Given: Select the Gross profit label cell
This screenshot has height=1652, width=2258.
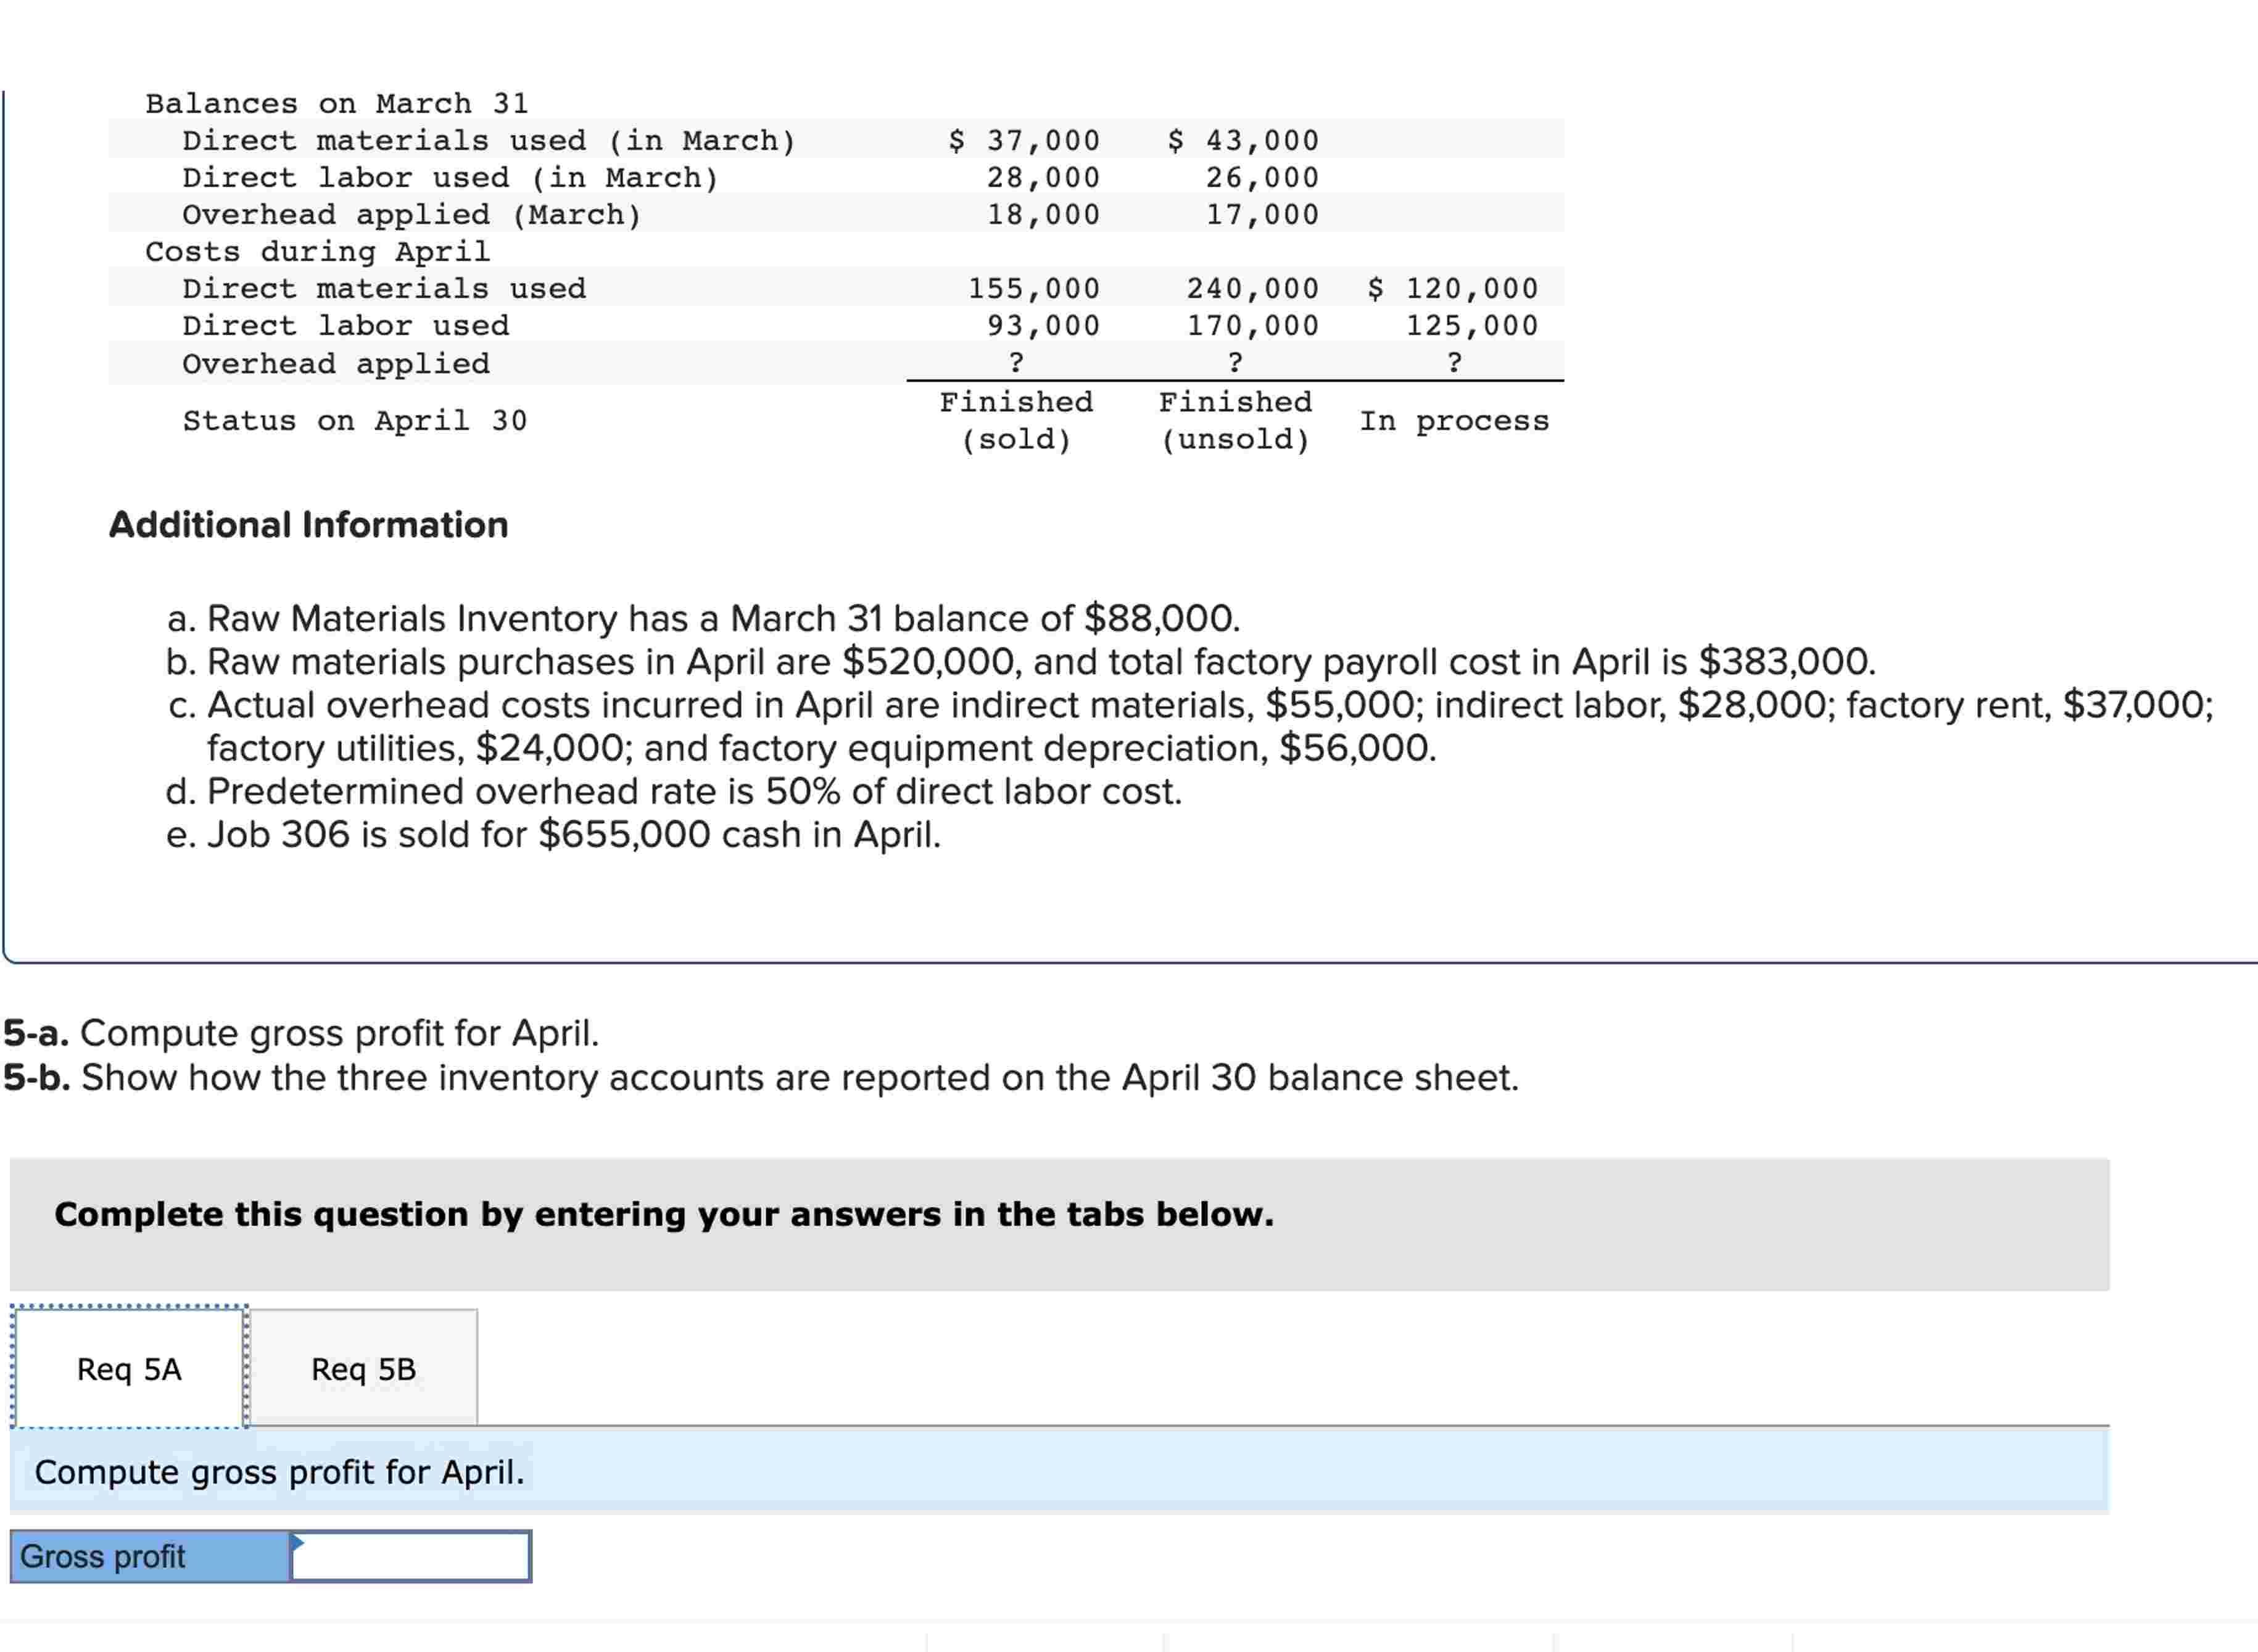Looking at the screenshot, I should tap(150, 1556).
